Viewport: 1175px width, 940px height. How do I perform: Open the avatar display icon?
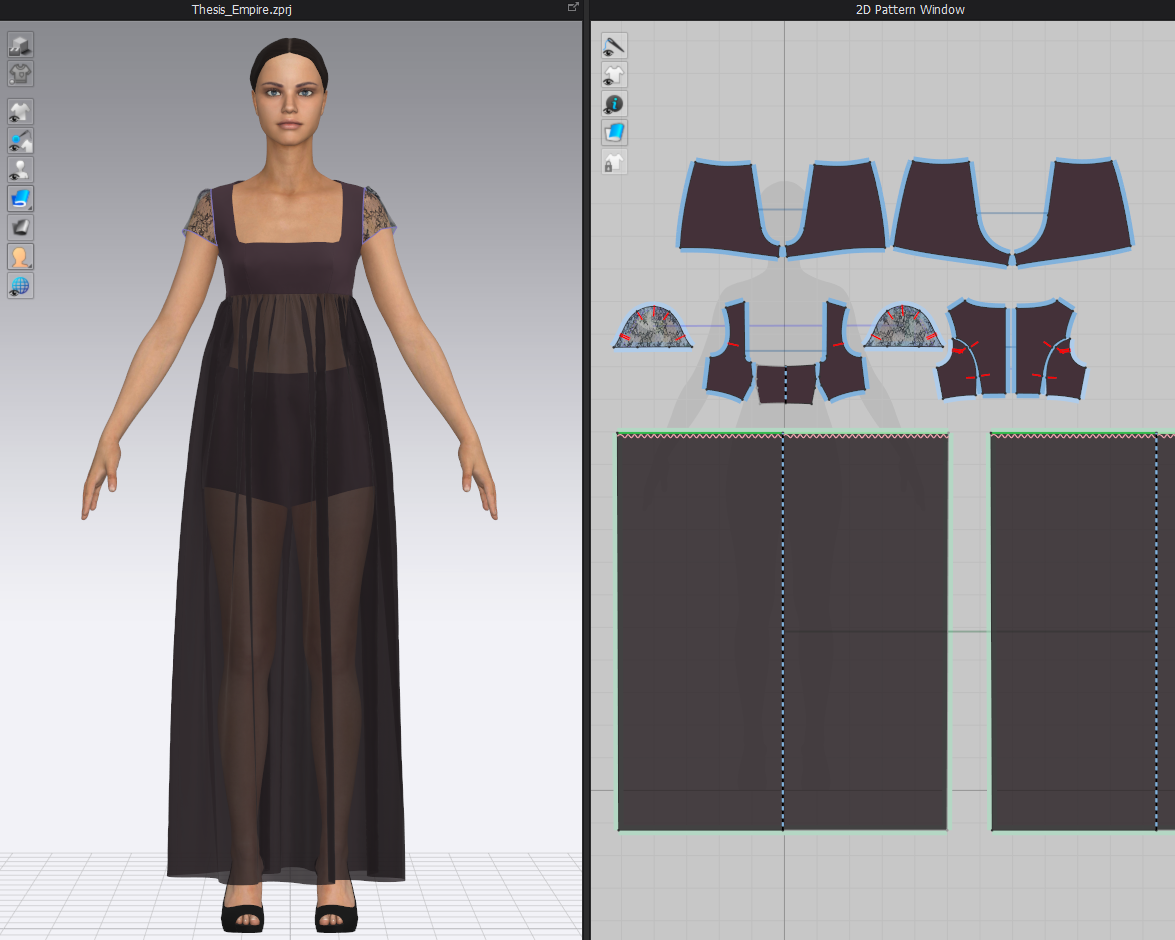click(x=20, y=256)
